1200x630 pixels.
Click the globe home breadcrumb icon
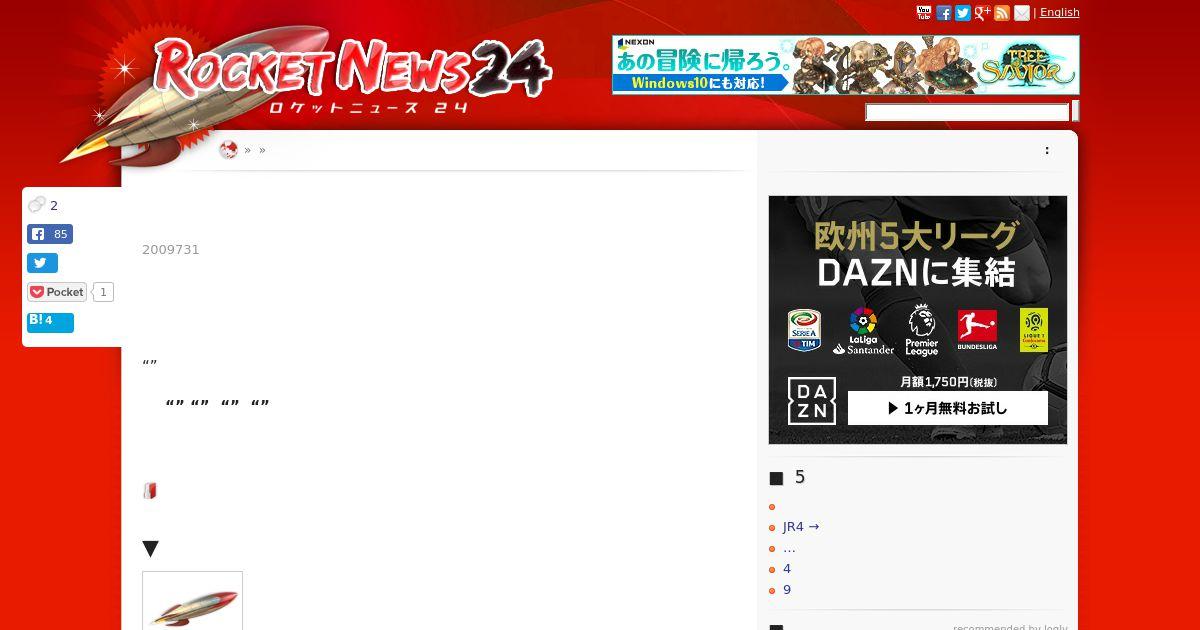229,150
